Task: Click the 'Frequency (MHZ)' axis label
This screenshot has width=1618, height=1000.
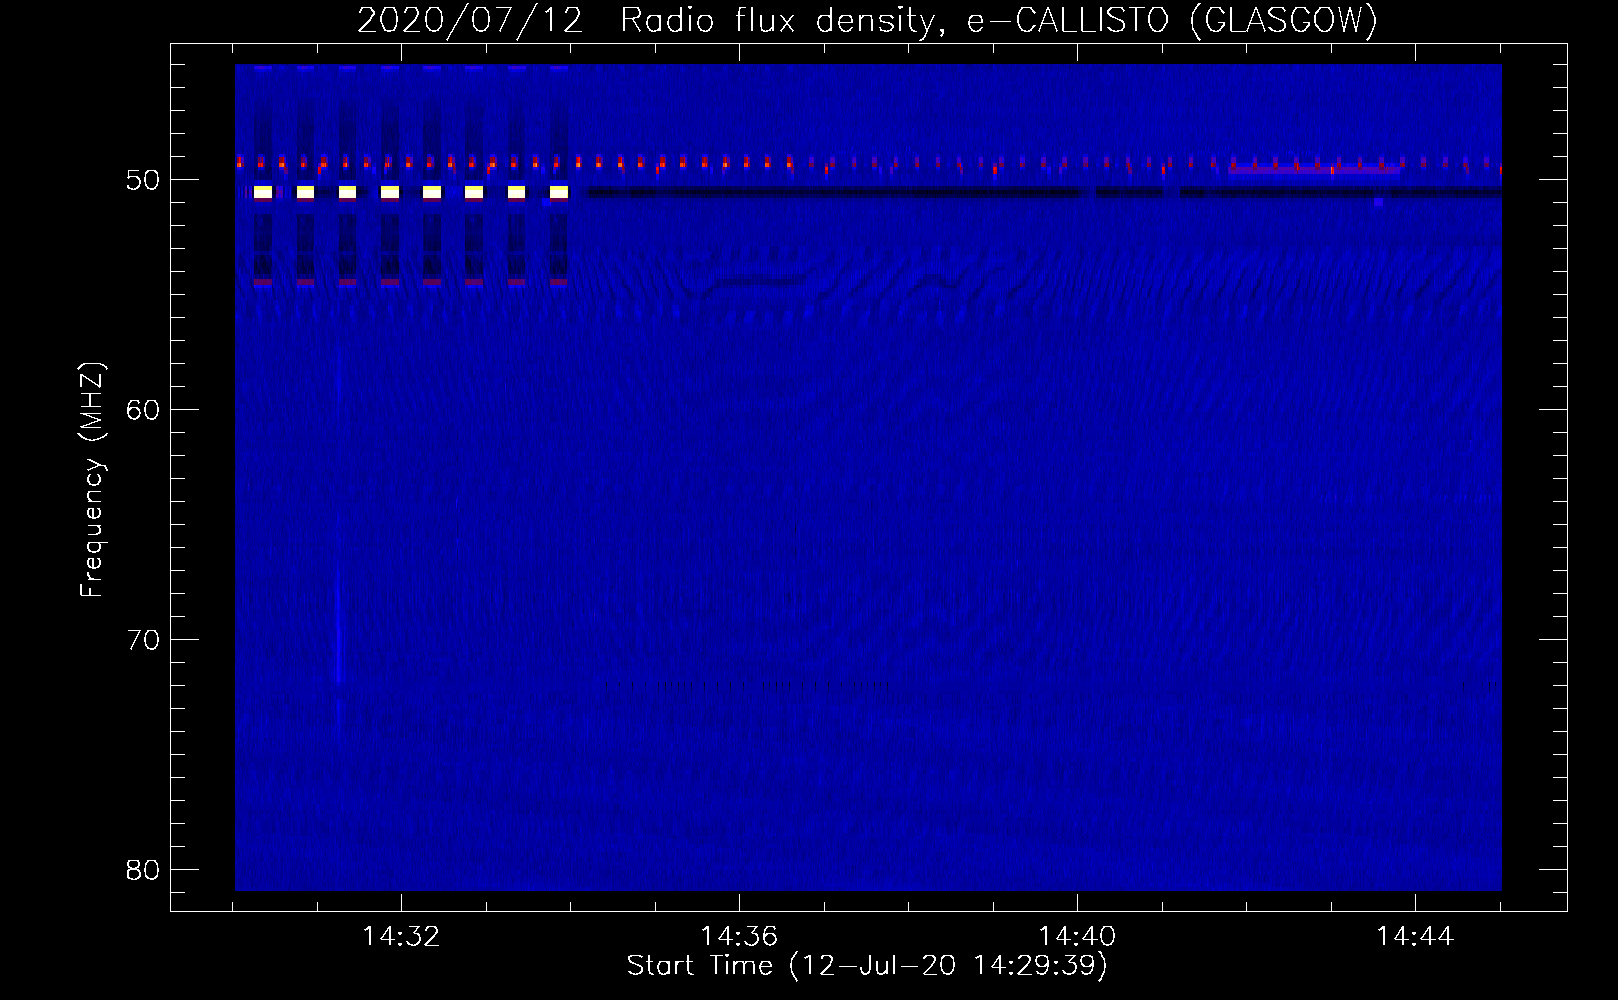Action: 91,480
